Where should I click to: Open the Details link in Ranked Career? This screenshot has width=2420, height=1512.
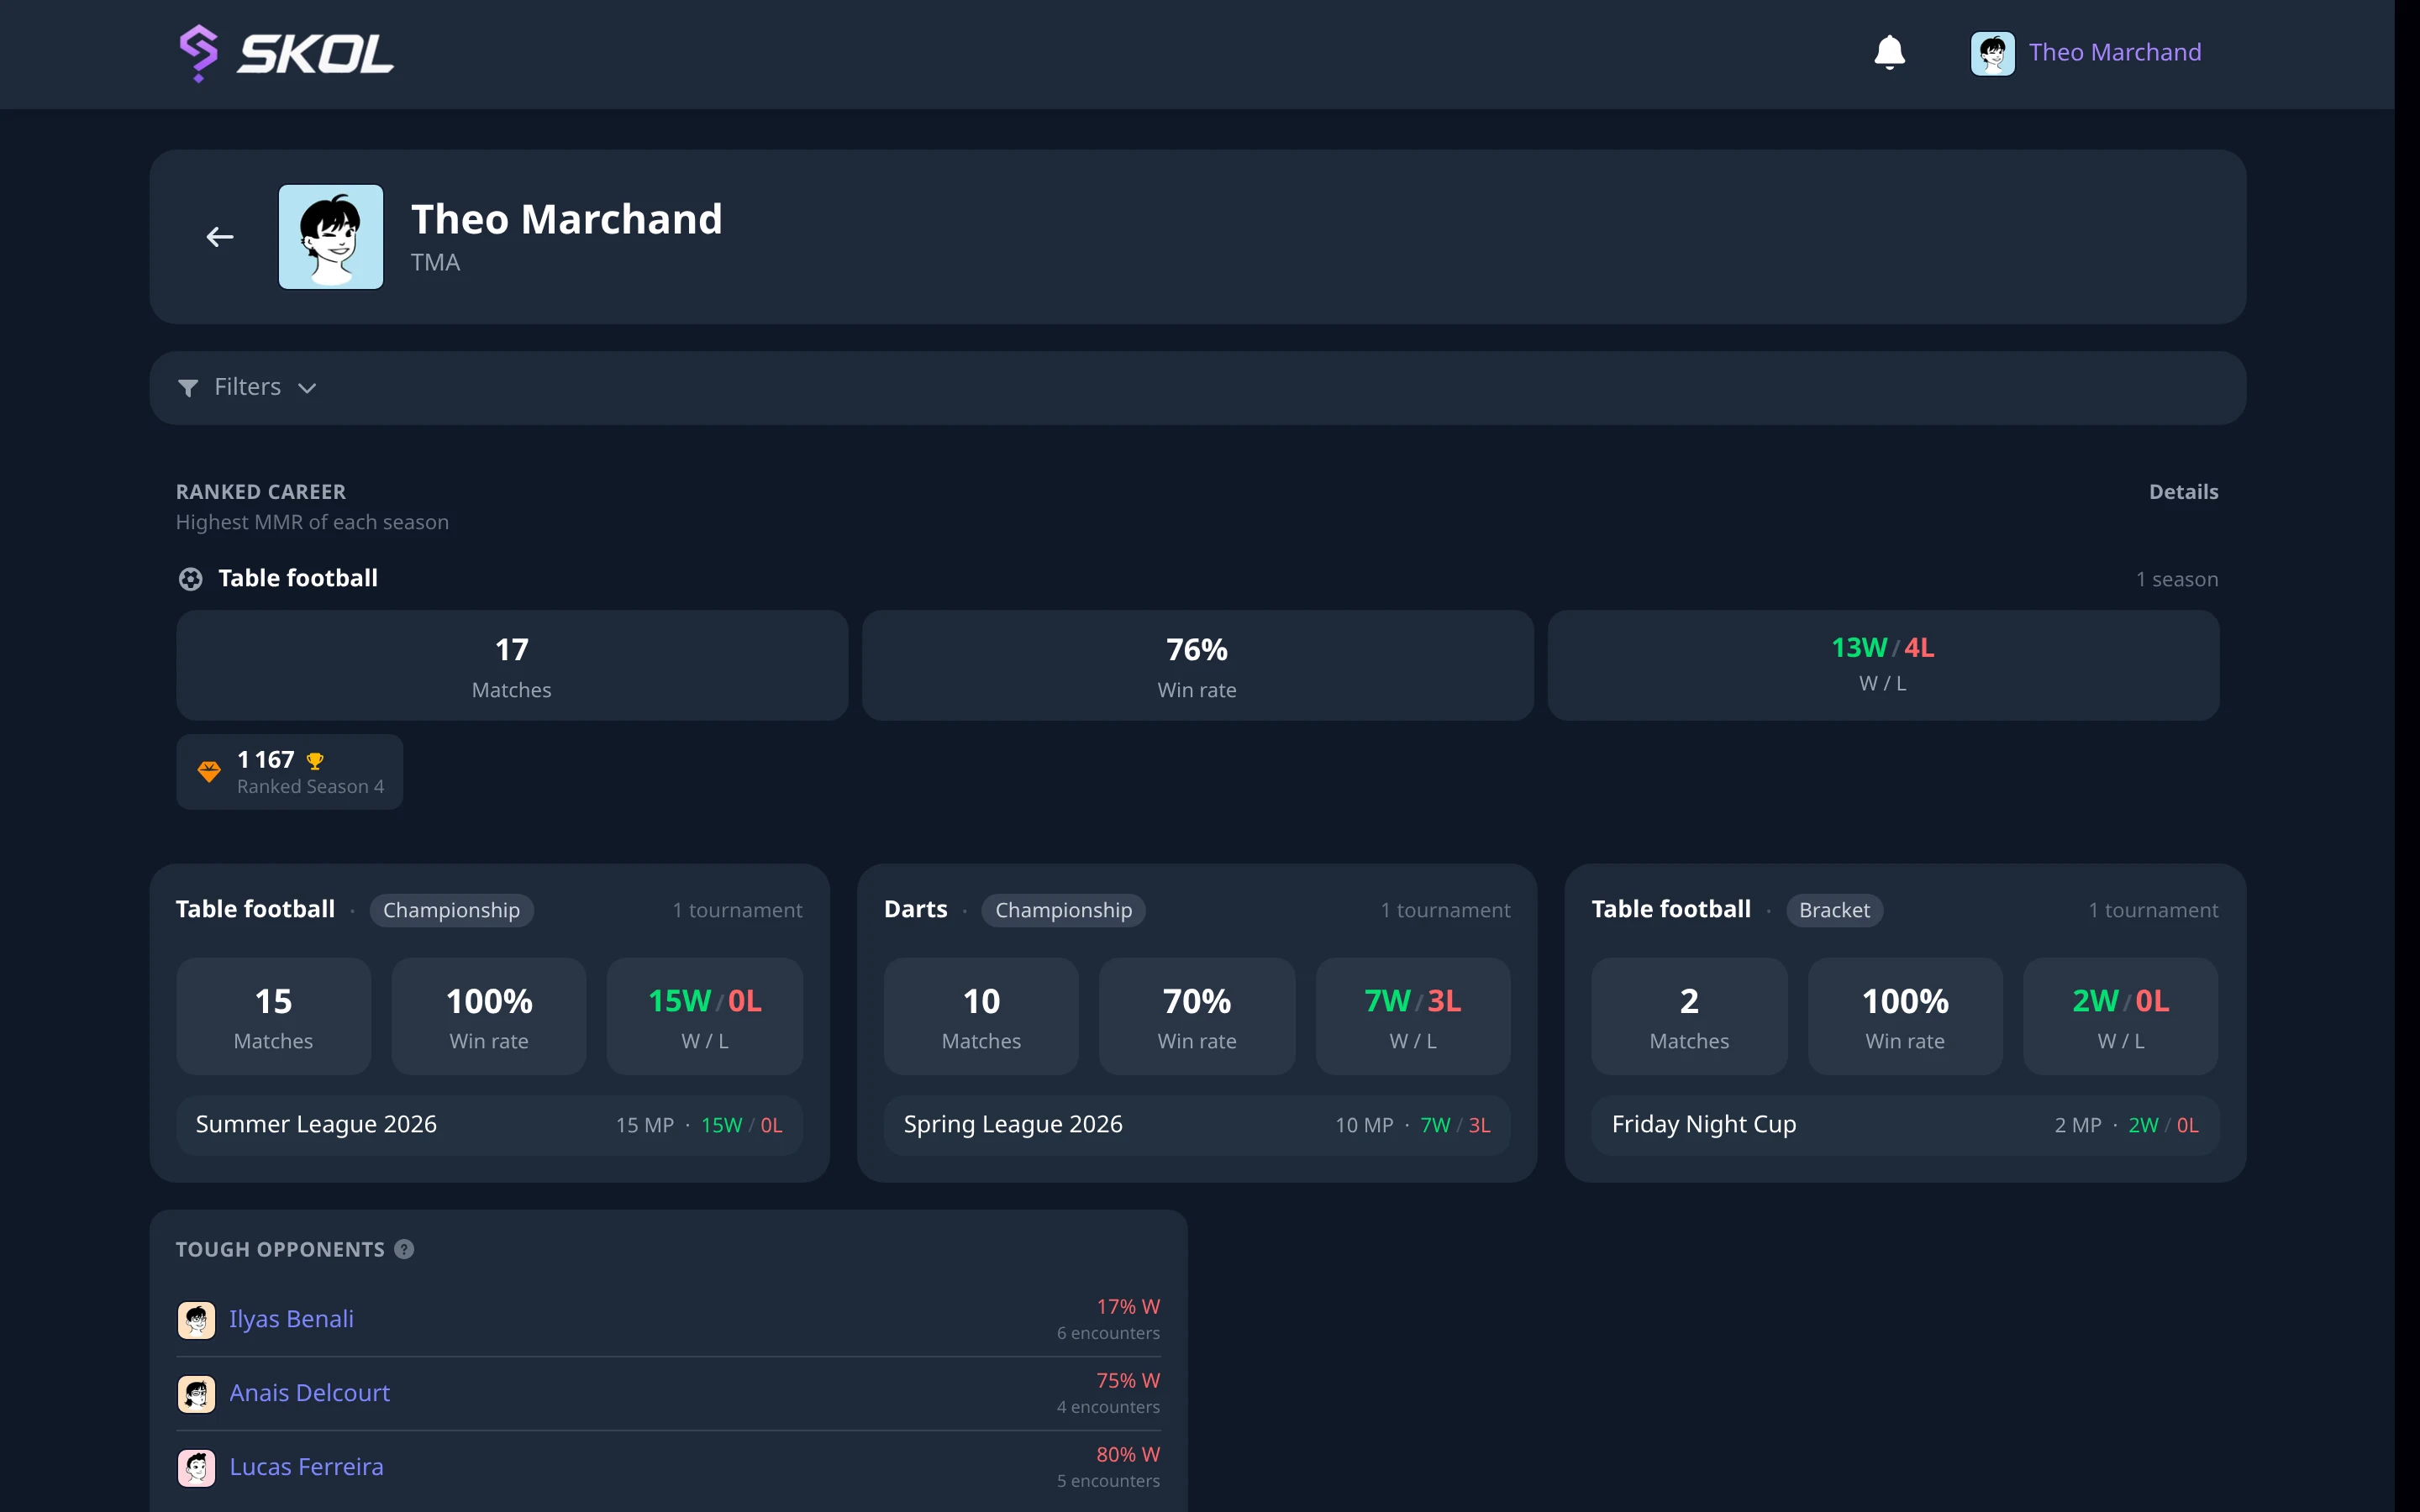click(2183, 492)
